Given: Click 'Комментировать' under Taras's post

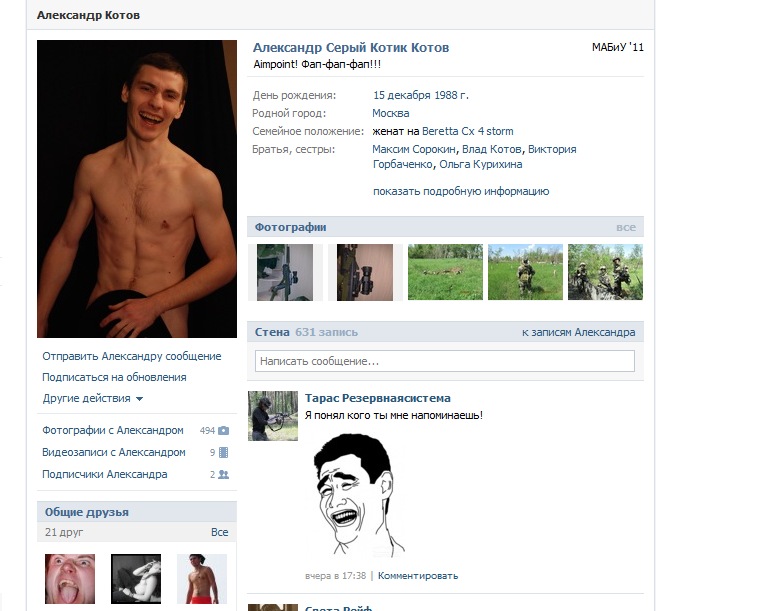Looking at the screenshot, I should coord(418,576).
